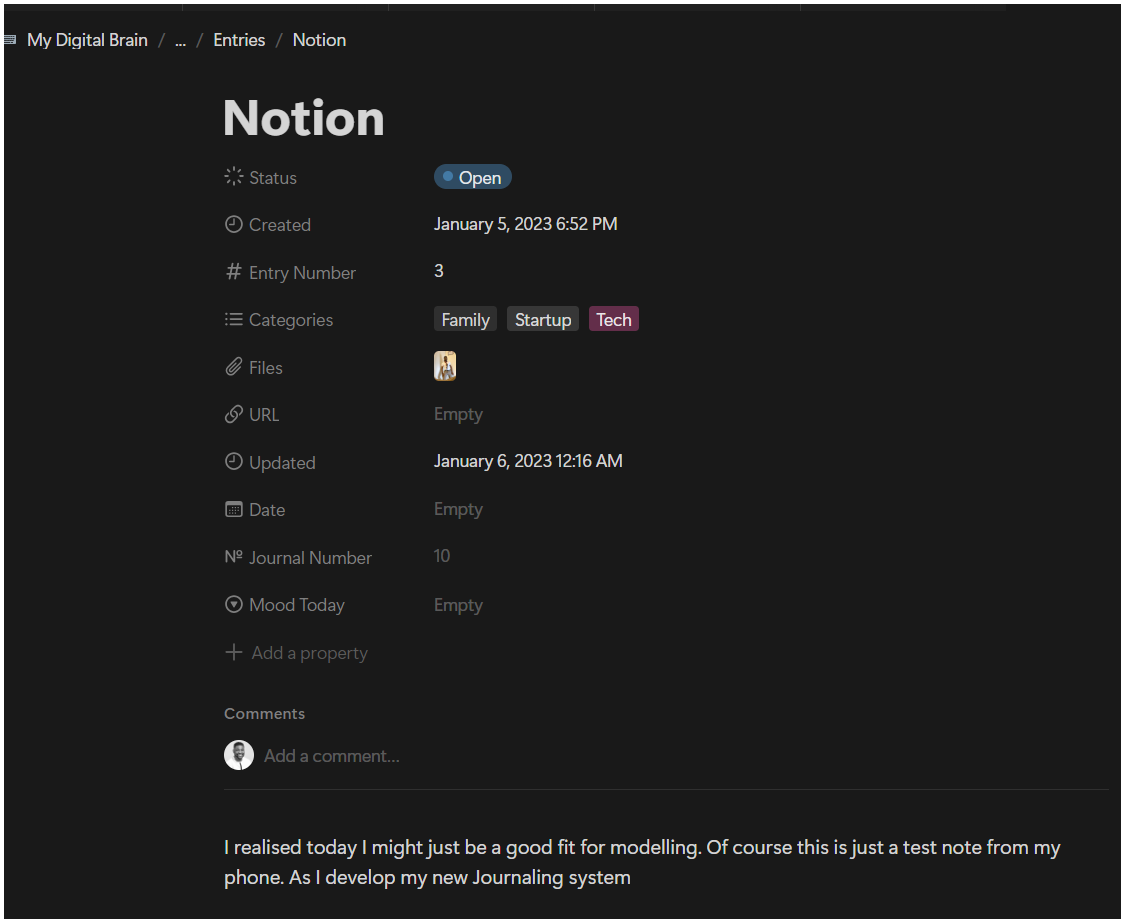Click the URL property label
Viewport: 1125px width, 923px height.
pyautogui.click(x=264, y=415)
